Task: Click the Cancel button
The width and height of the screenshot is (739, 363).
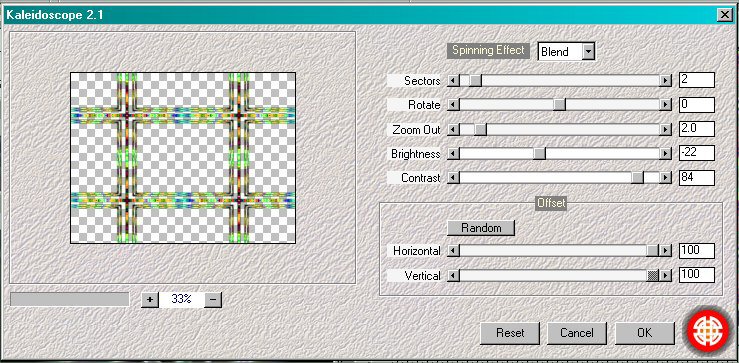Action: (x=577, y=333)
